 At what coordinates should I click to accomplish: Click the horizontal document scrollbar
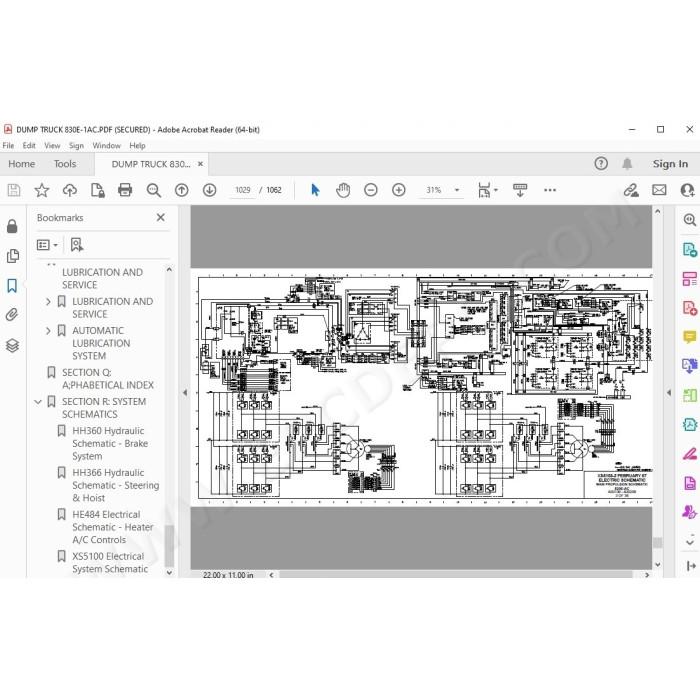pos(456,575)
